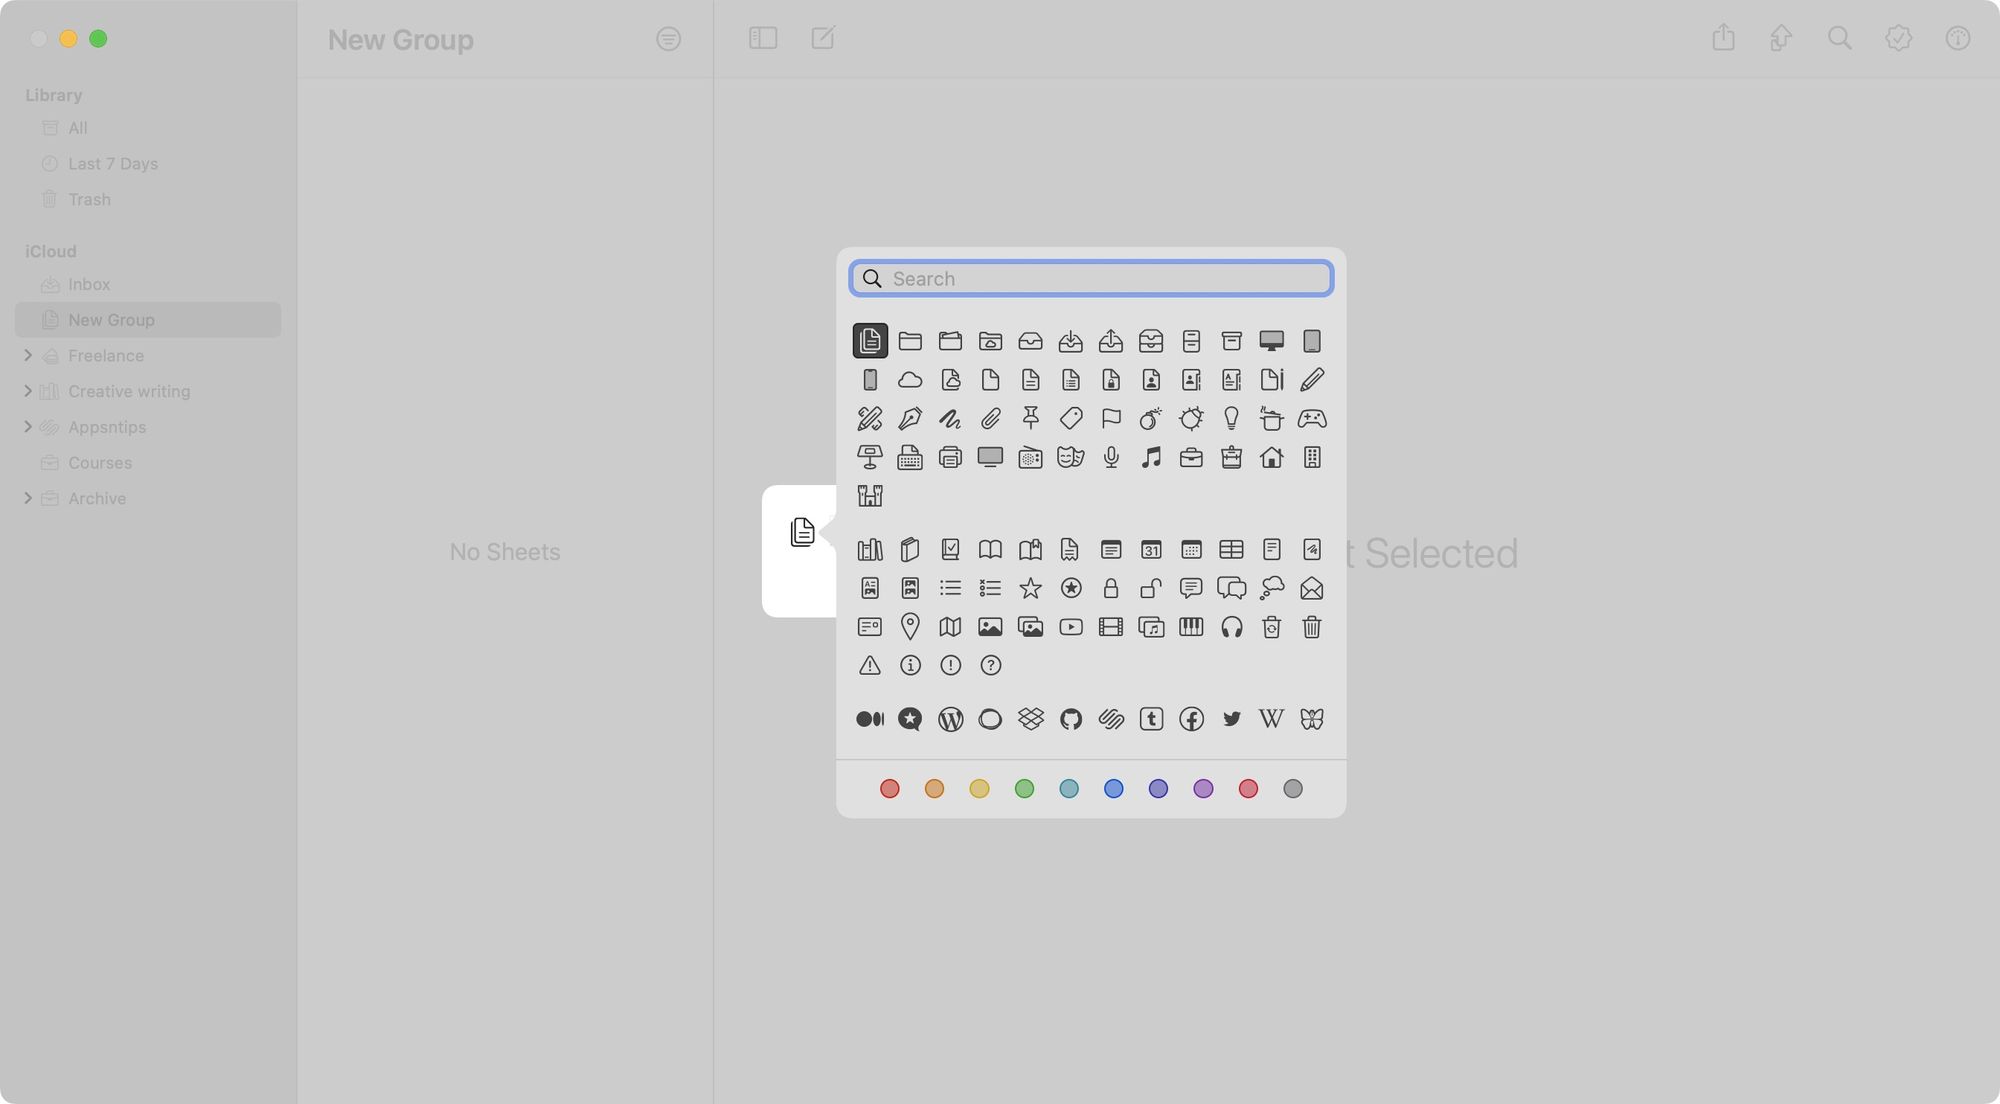Choose the purple color swatch
Viewport: 2000px width, 1104px height.
pos(1203,789)
